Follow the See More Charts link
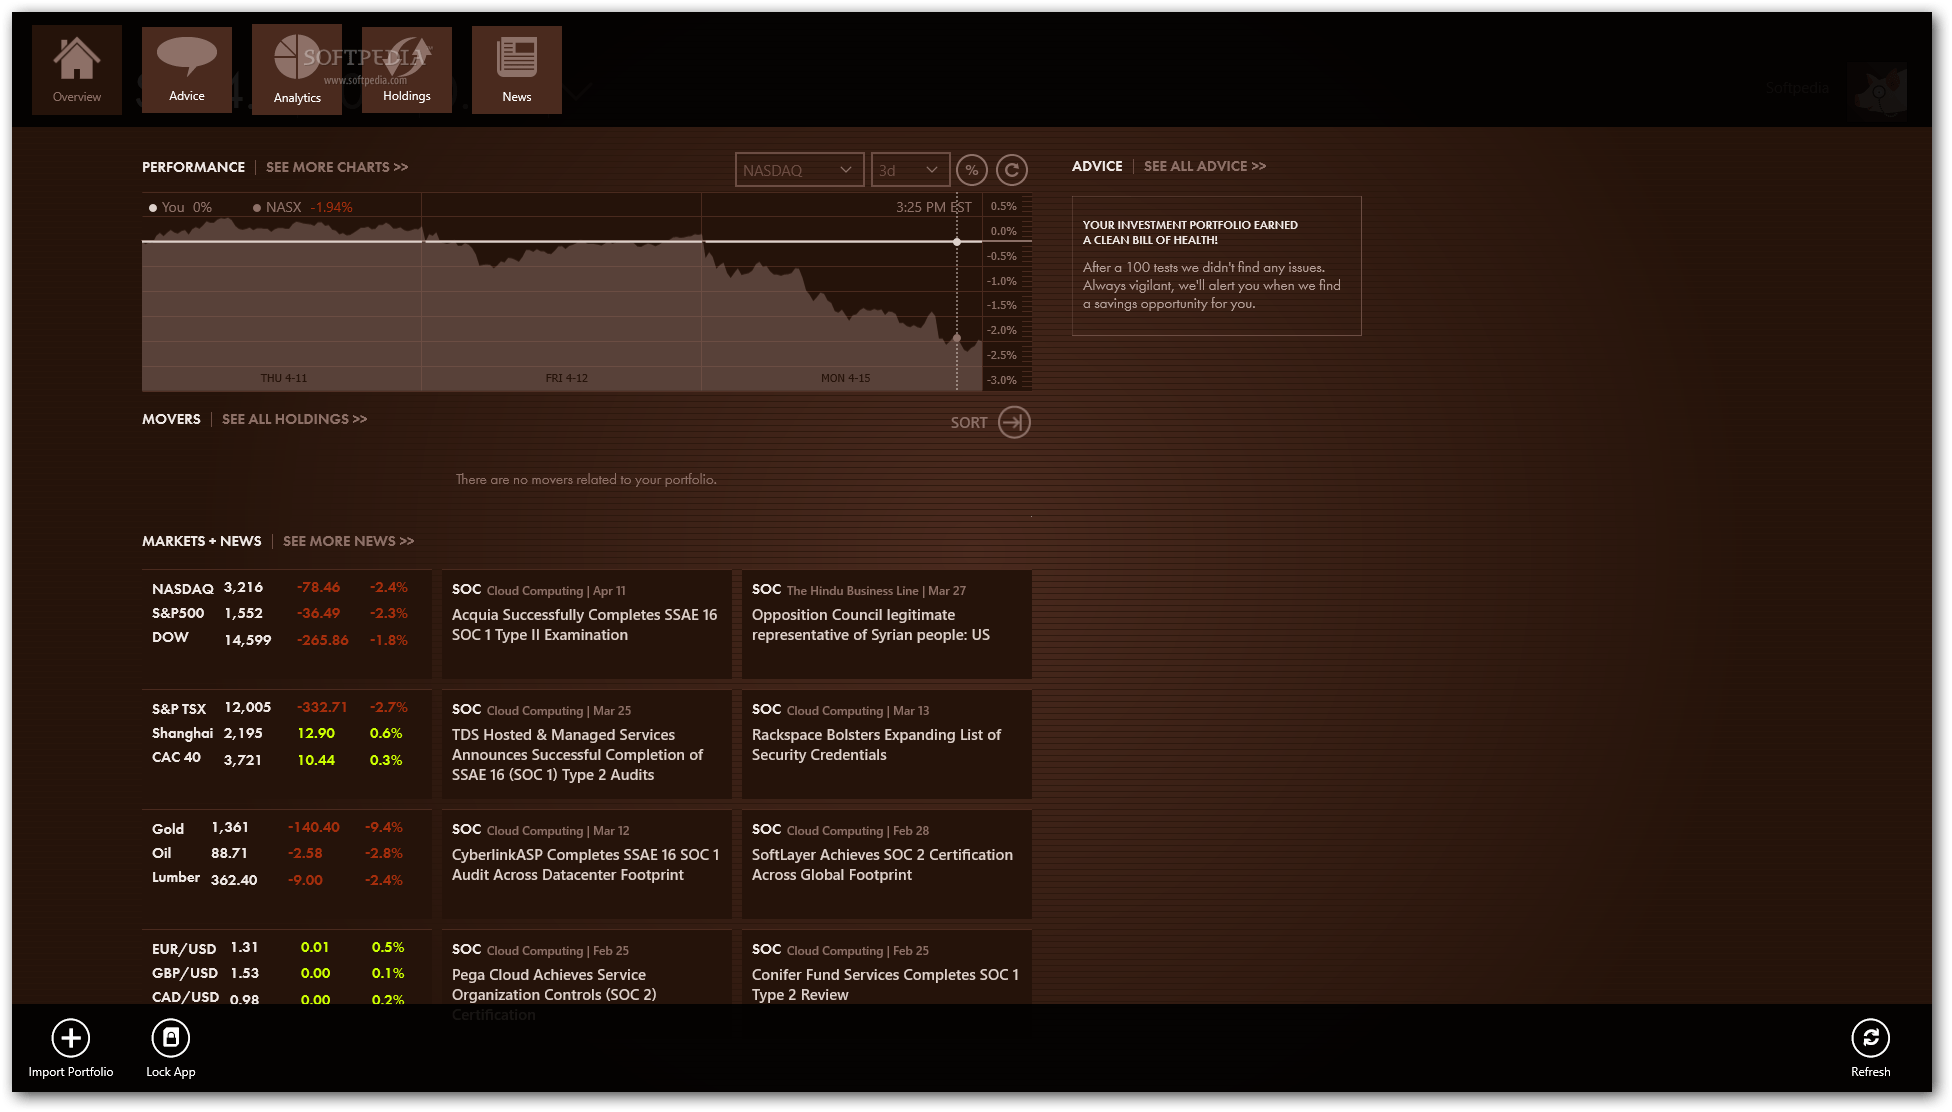 337,167
